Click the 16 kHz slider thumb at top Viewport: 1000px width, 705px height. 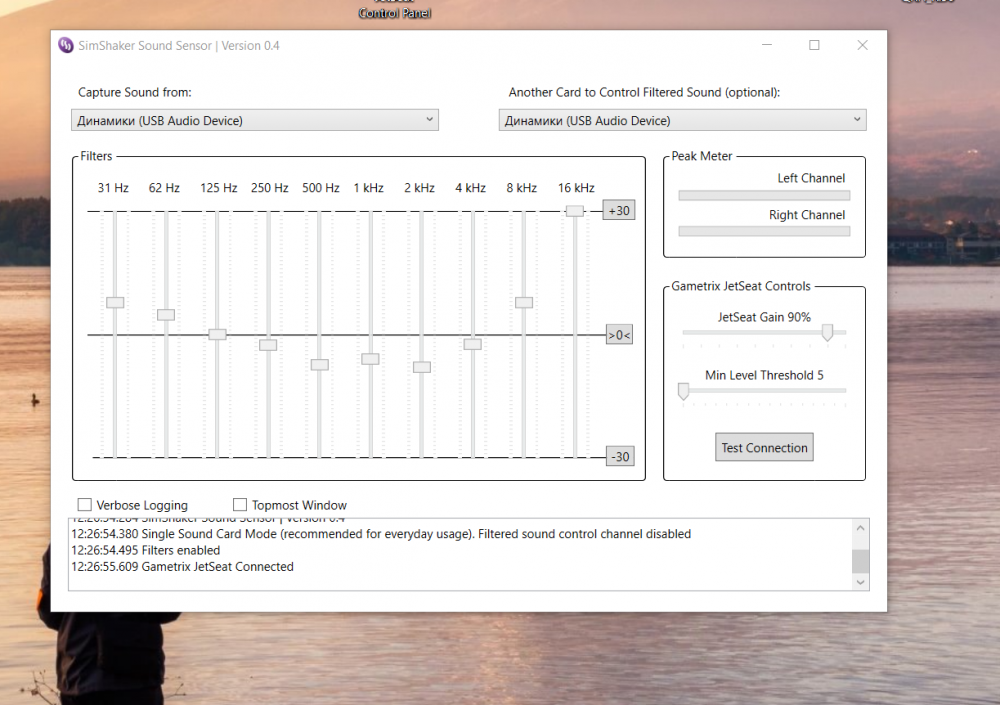coord(574,211)
